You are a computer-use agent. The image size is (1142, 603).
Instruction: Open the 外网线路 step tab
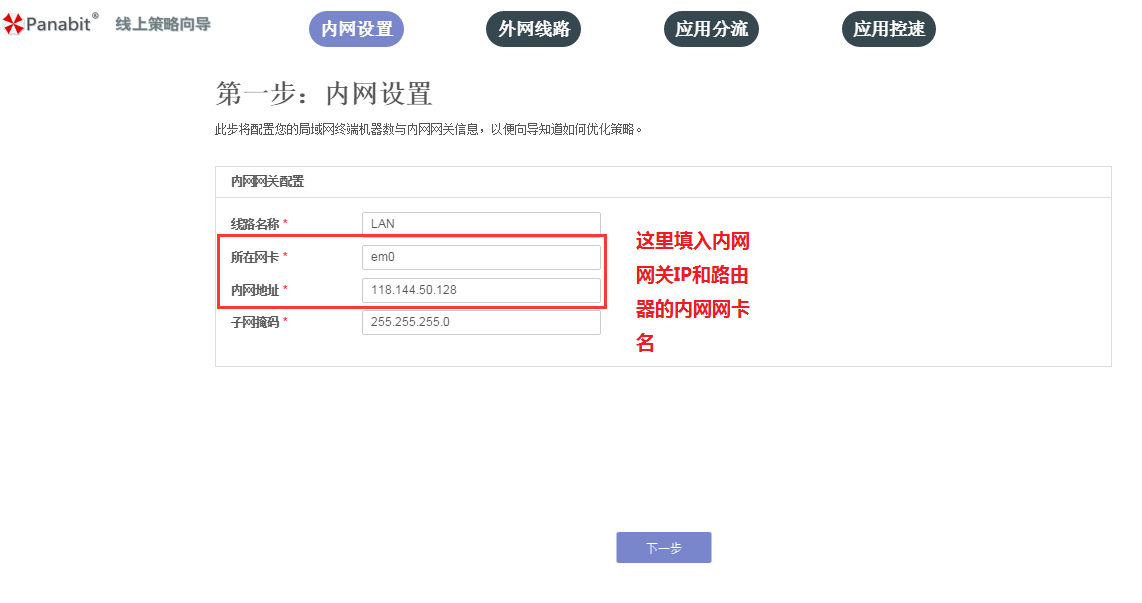pyautogui.click(x=533, y=29)
